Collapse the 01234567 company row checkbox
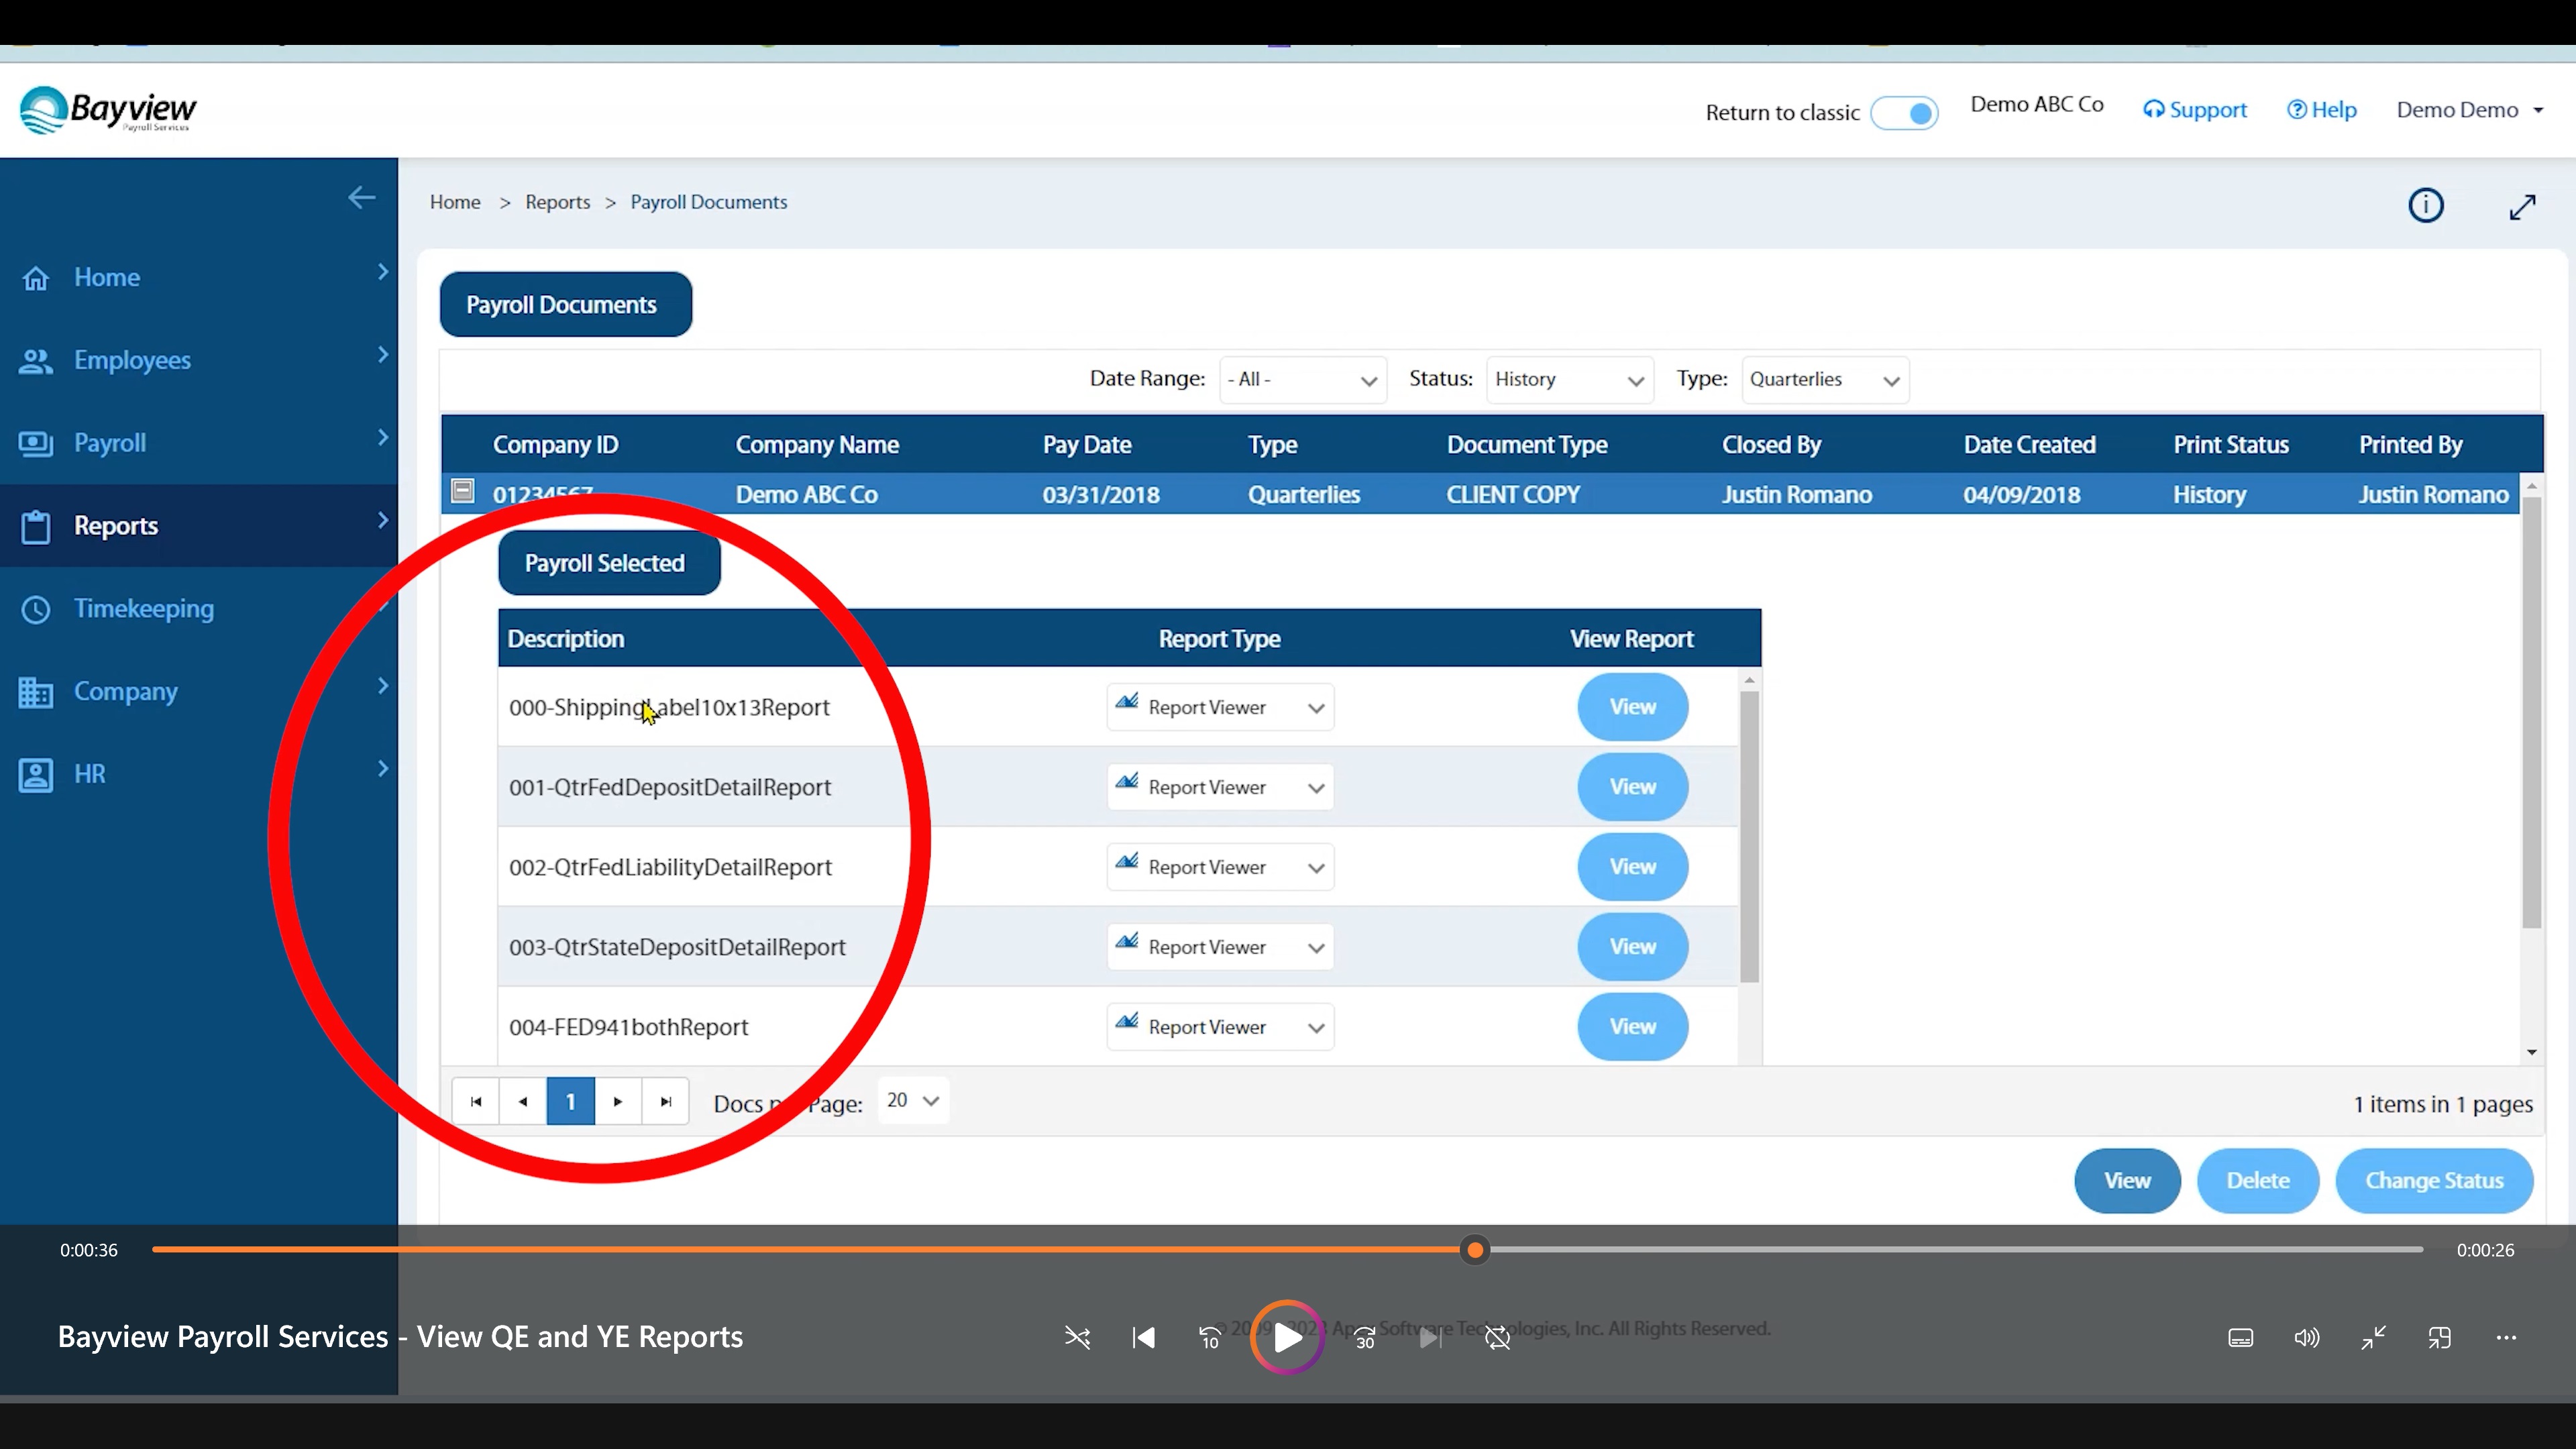 tap(462, 491)
